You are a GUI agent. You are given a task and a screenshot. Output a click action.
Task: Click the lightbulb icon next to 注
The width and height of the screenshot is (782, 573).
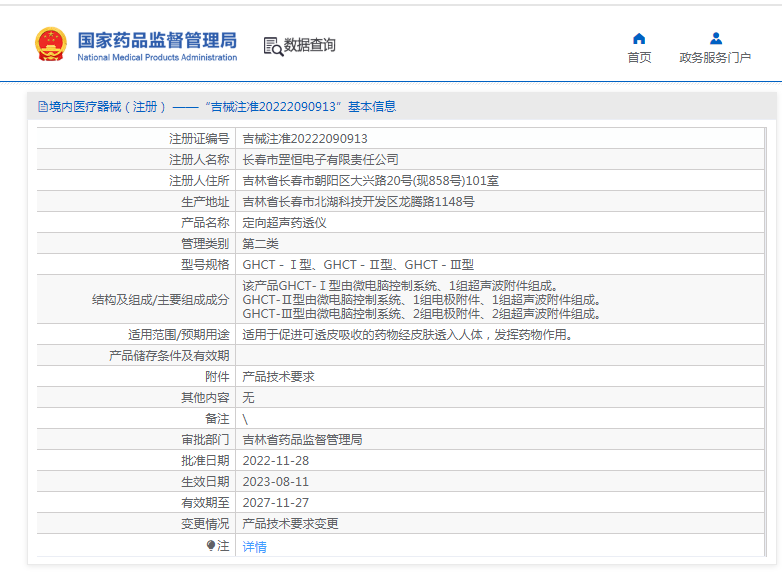pos(211,546)
